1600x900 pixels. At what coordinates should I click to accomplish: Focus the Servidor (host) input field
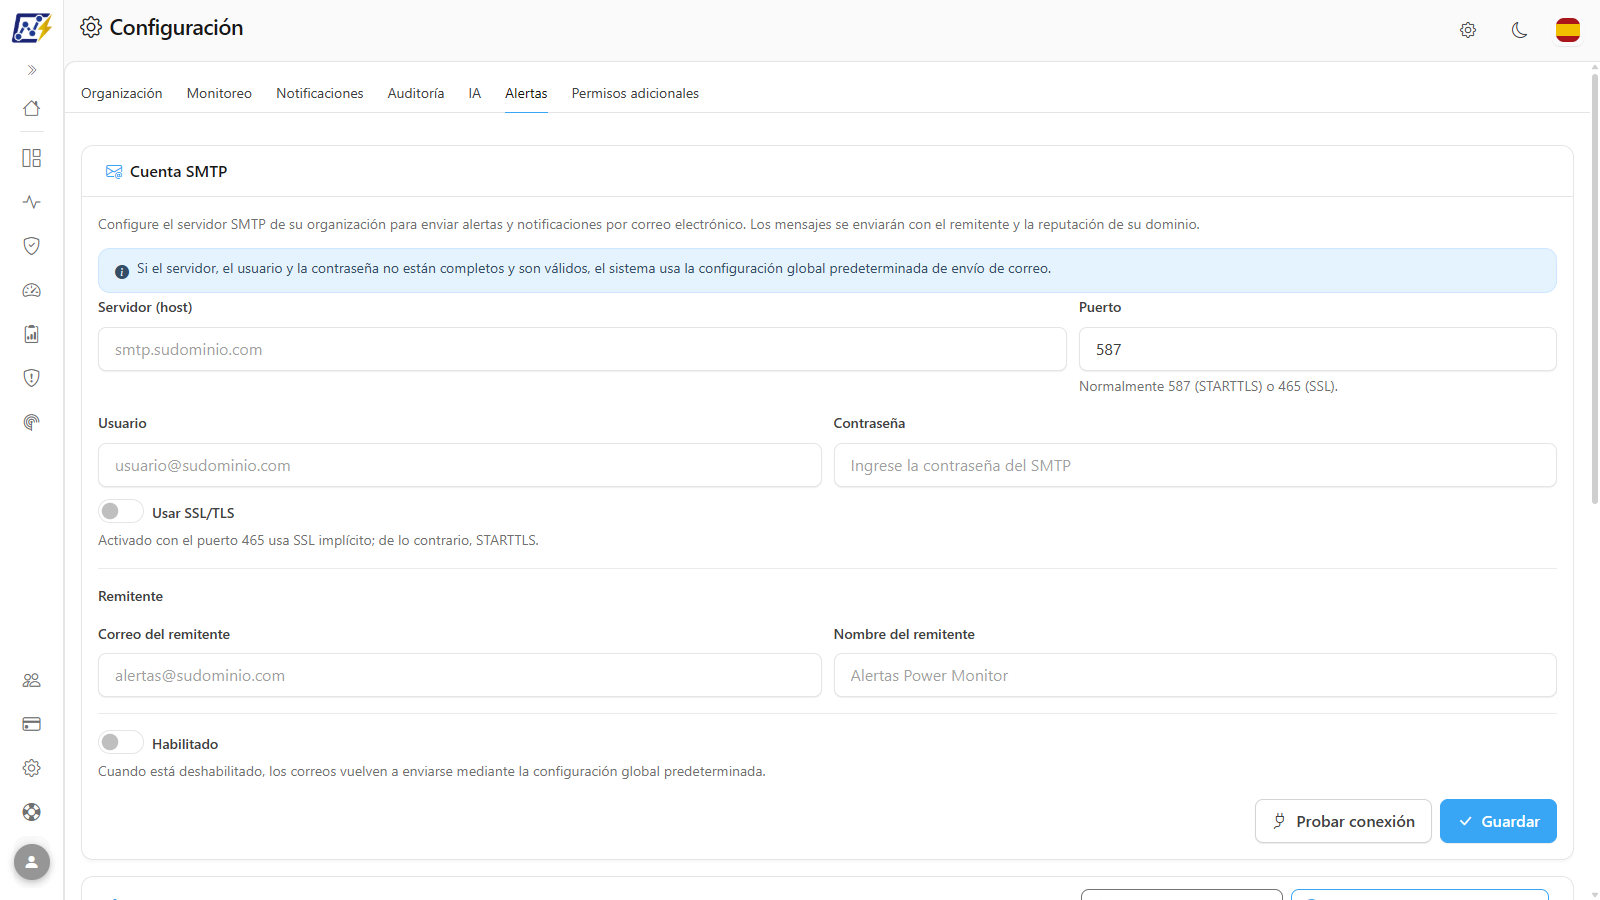coord(582,349)
